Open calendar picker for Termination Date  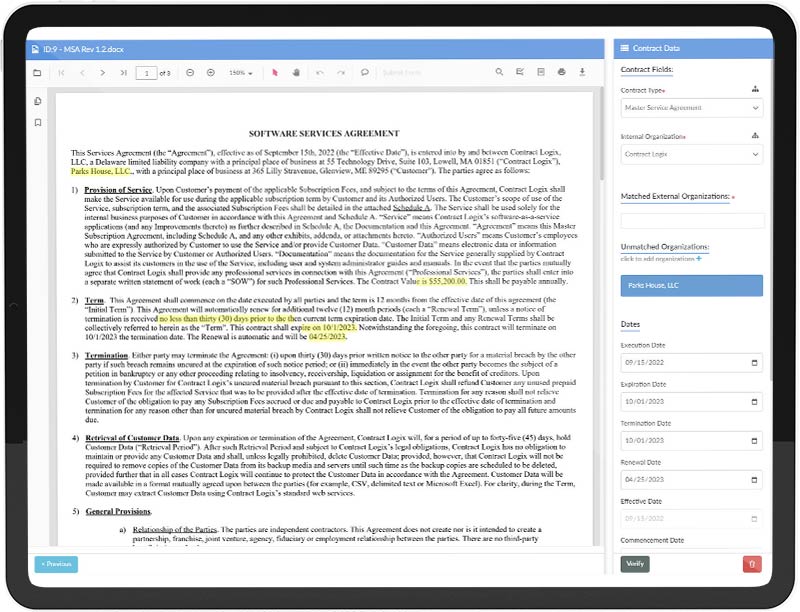tap(755, 441)
